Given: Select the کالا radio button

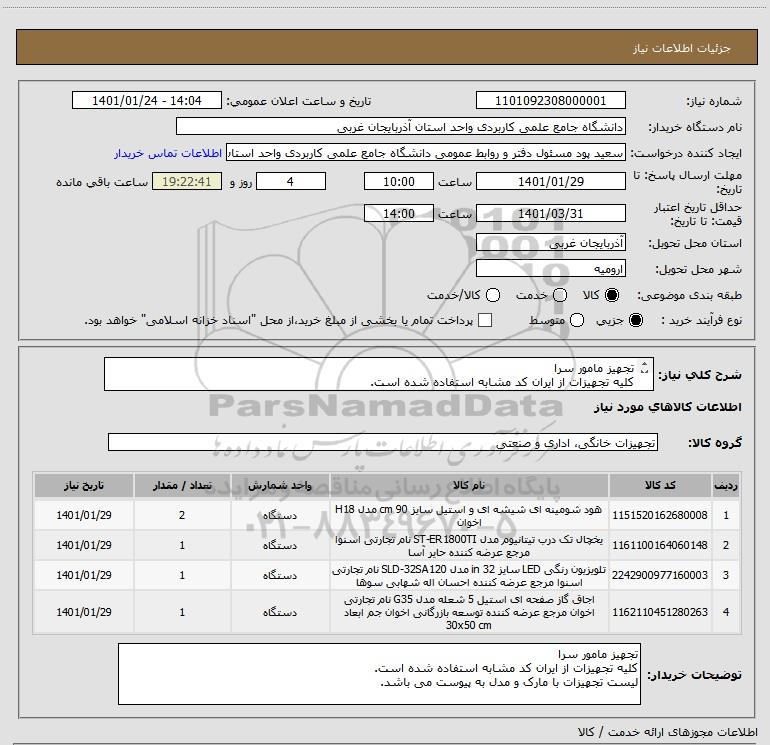Looking at the screenshot, I should point(612,295).
